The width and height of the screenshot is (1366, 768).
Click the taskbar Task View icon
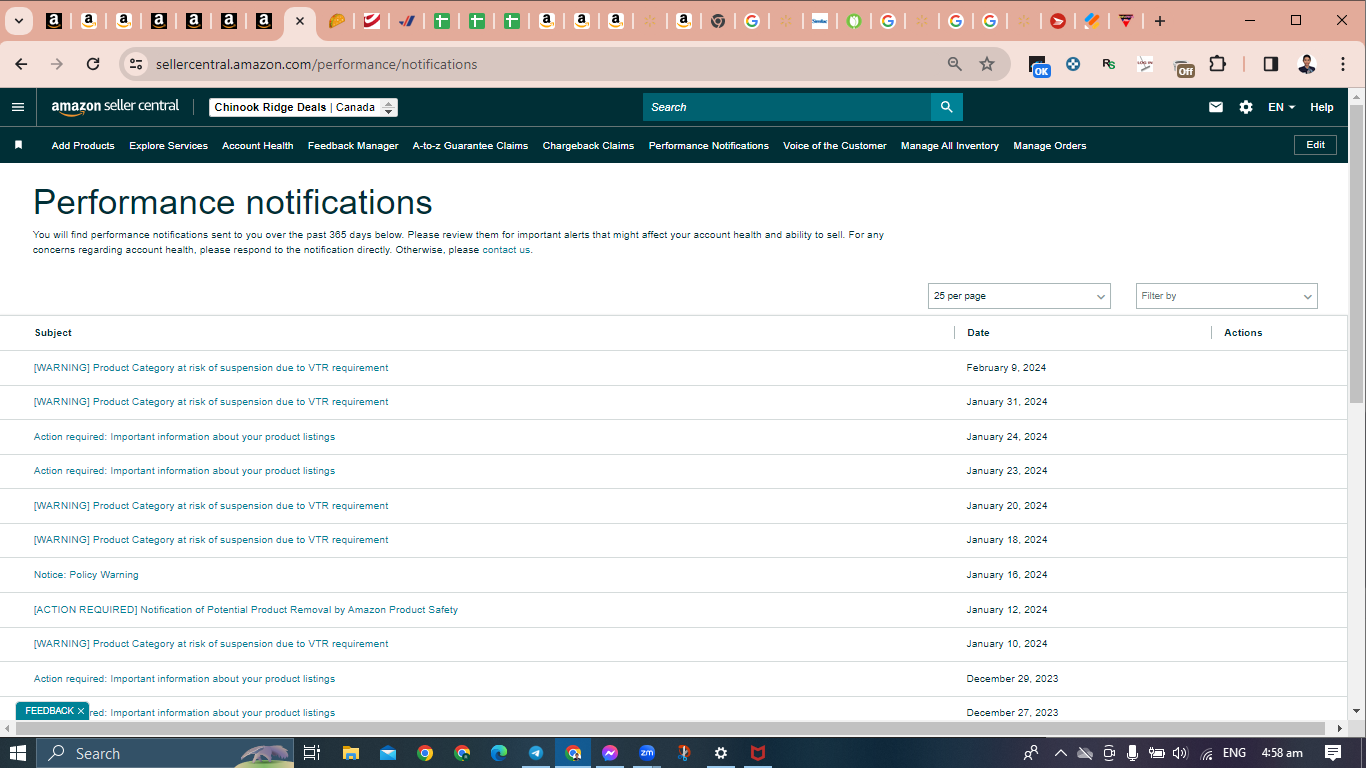click(x=312, y=753)
